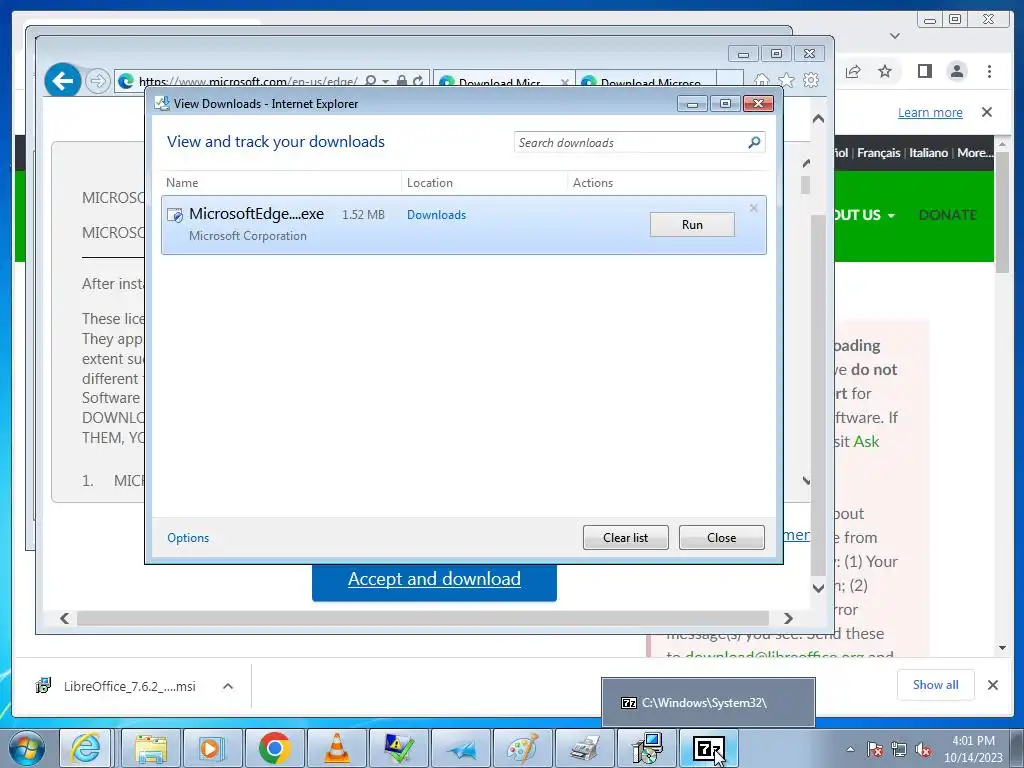Open DONATE menu item

[948, 215]
